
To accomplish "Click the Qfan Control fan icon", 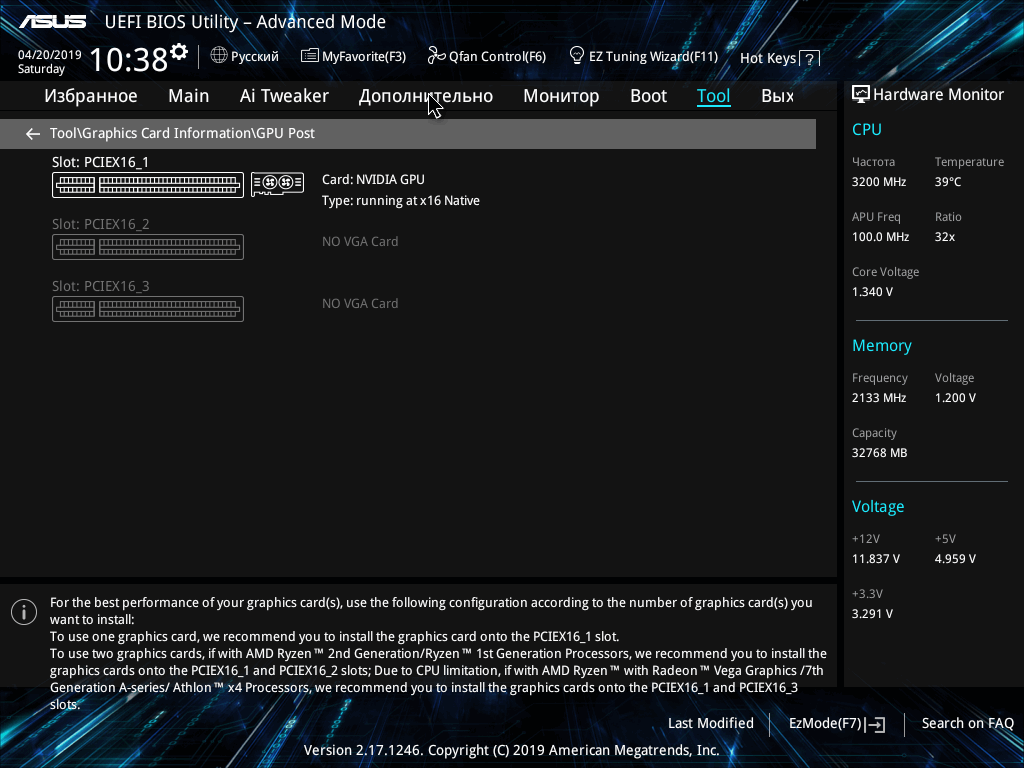I will tap(436, 56).
